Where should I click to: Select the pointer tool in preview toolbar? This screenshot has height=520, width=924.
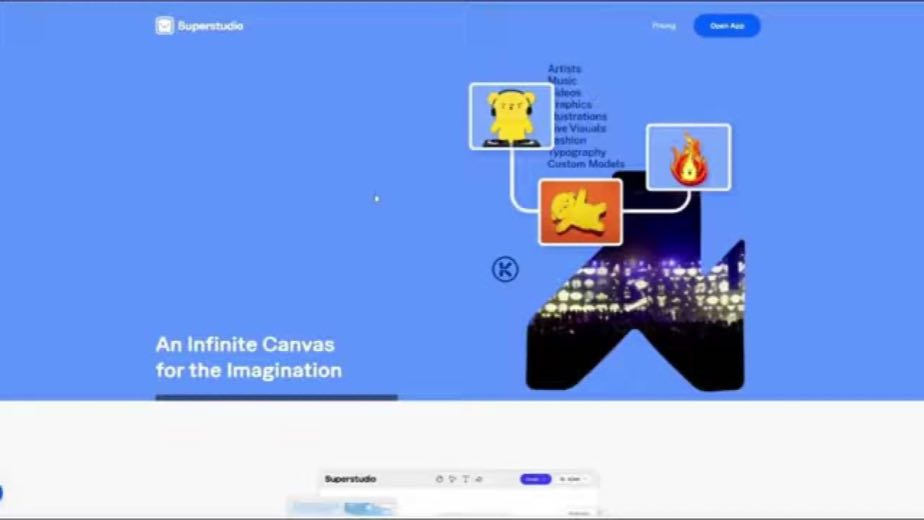[x=452, y=479]
